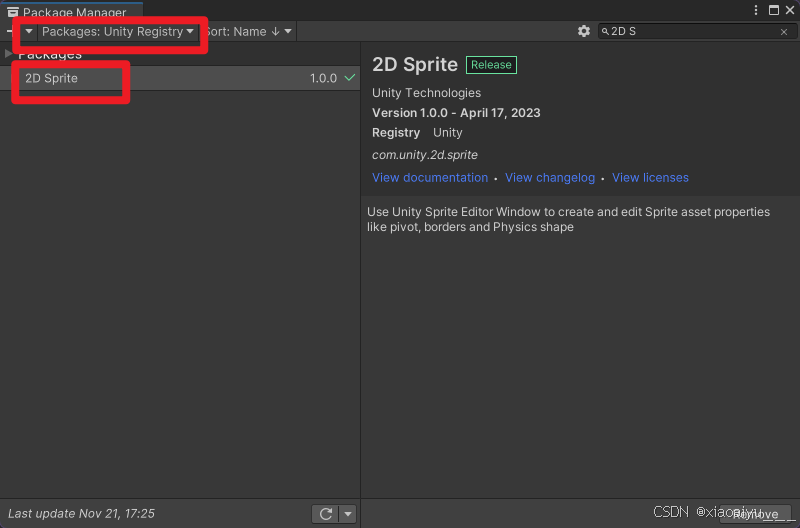Open the View licenses link

pyautogui.click(x=650, y=178)
